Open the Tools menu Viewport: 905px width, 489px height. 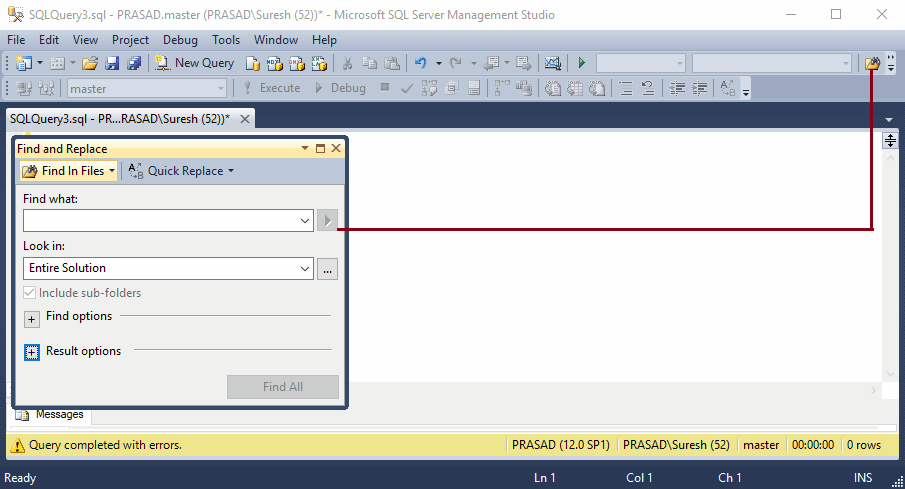tap(226, 40)
